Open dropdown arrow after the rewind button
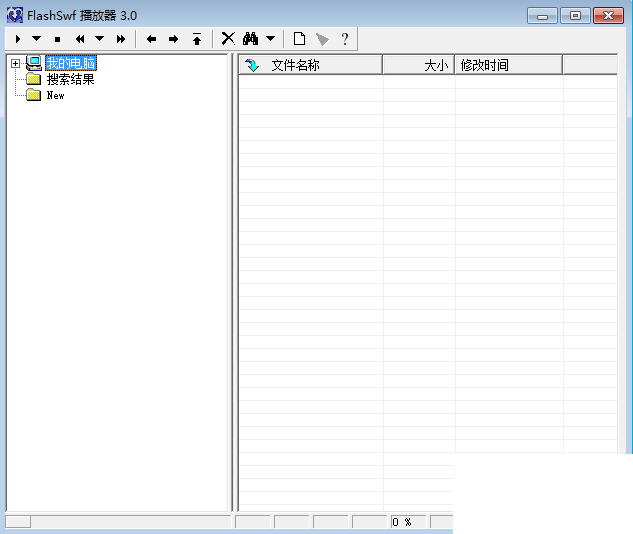 coord(99,39)
